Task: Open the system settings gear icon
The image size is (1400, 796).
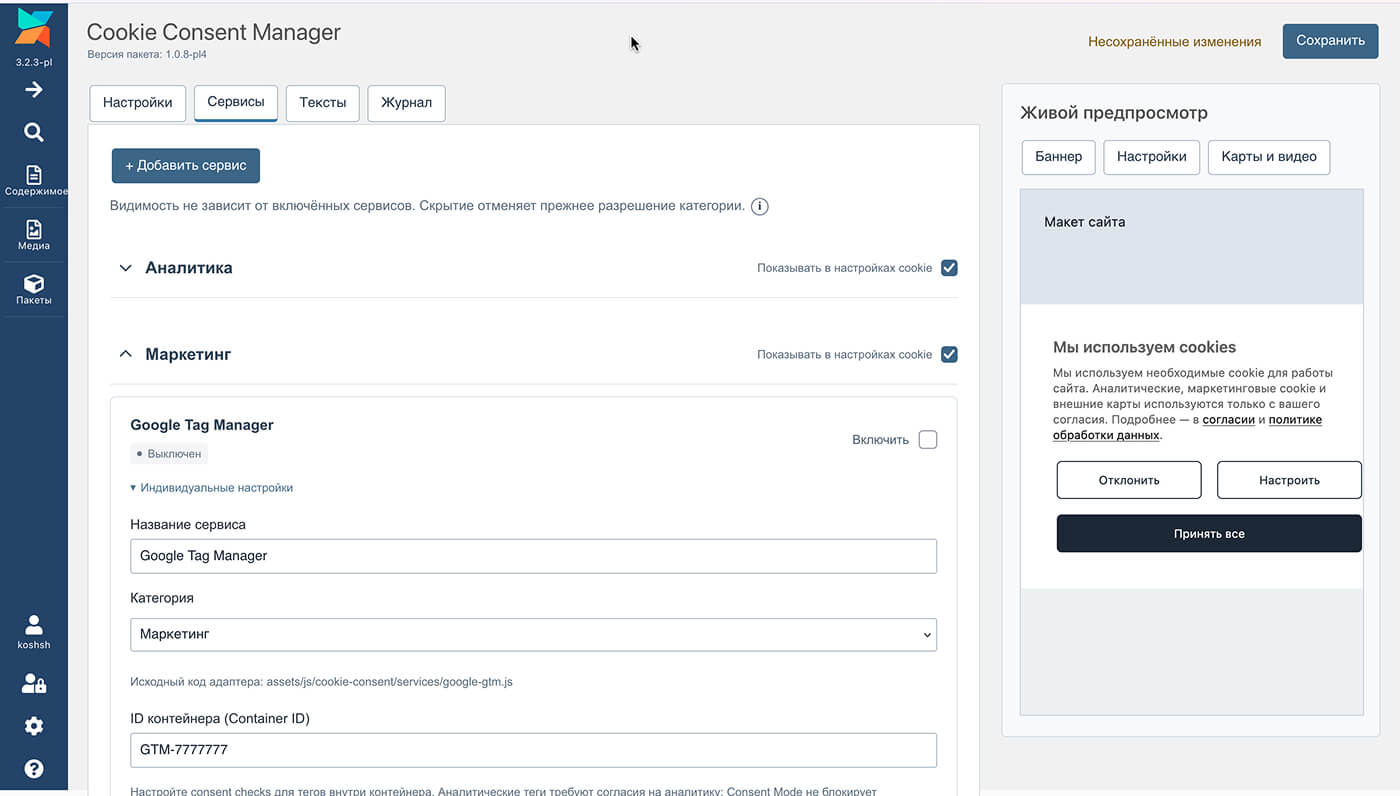Action: [x=34, y=726]
